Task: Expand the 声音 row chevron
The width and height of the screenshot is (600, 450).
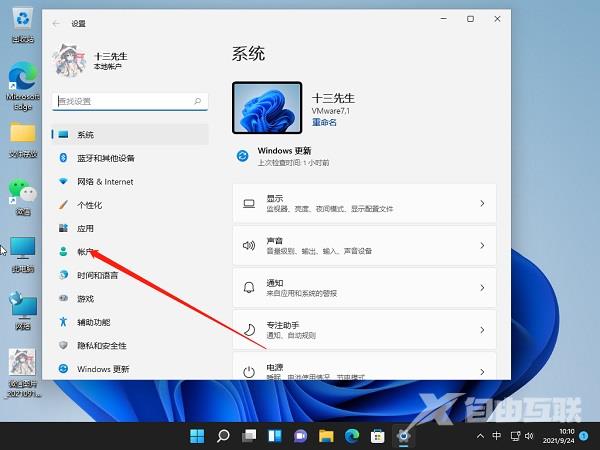Action: click(x=482, y=245)
